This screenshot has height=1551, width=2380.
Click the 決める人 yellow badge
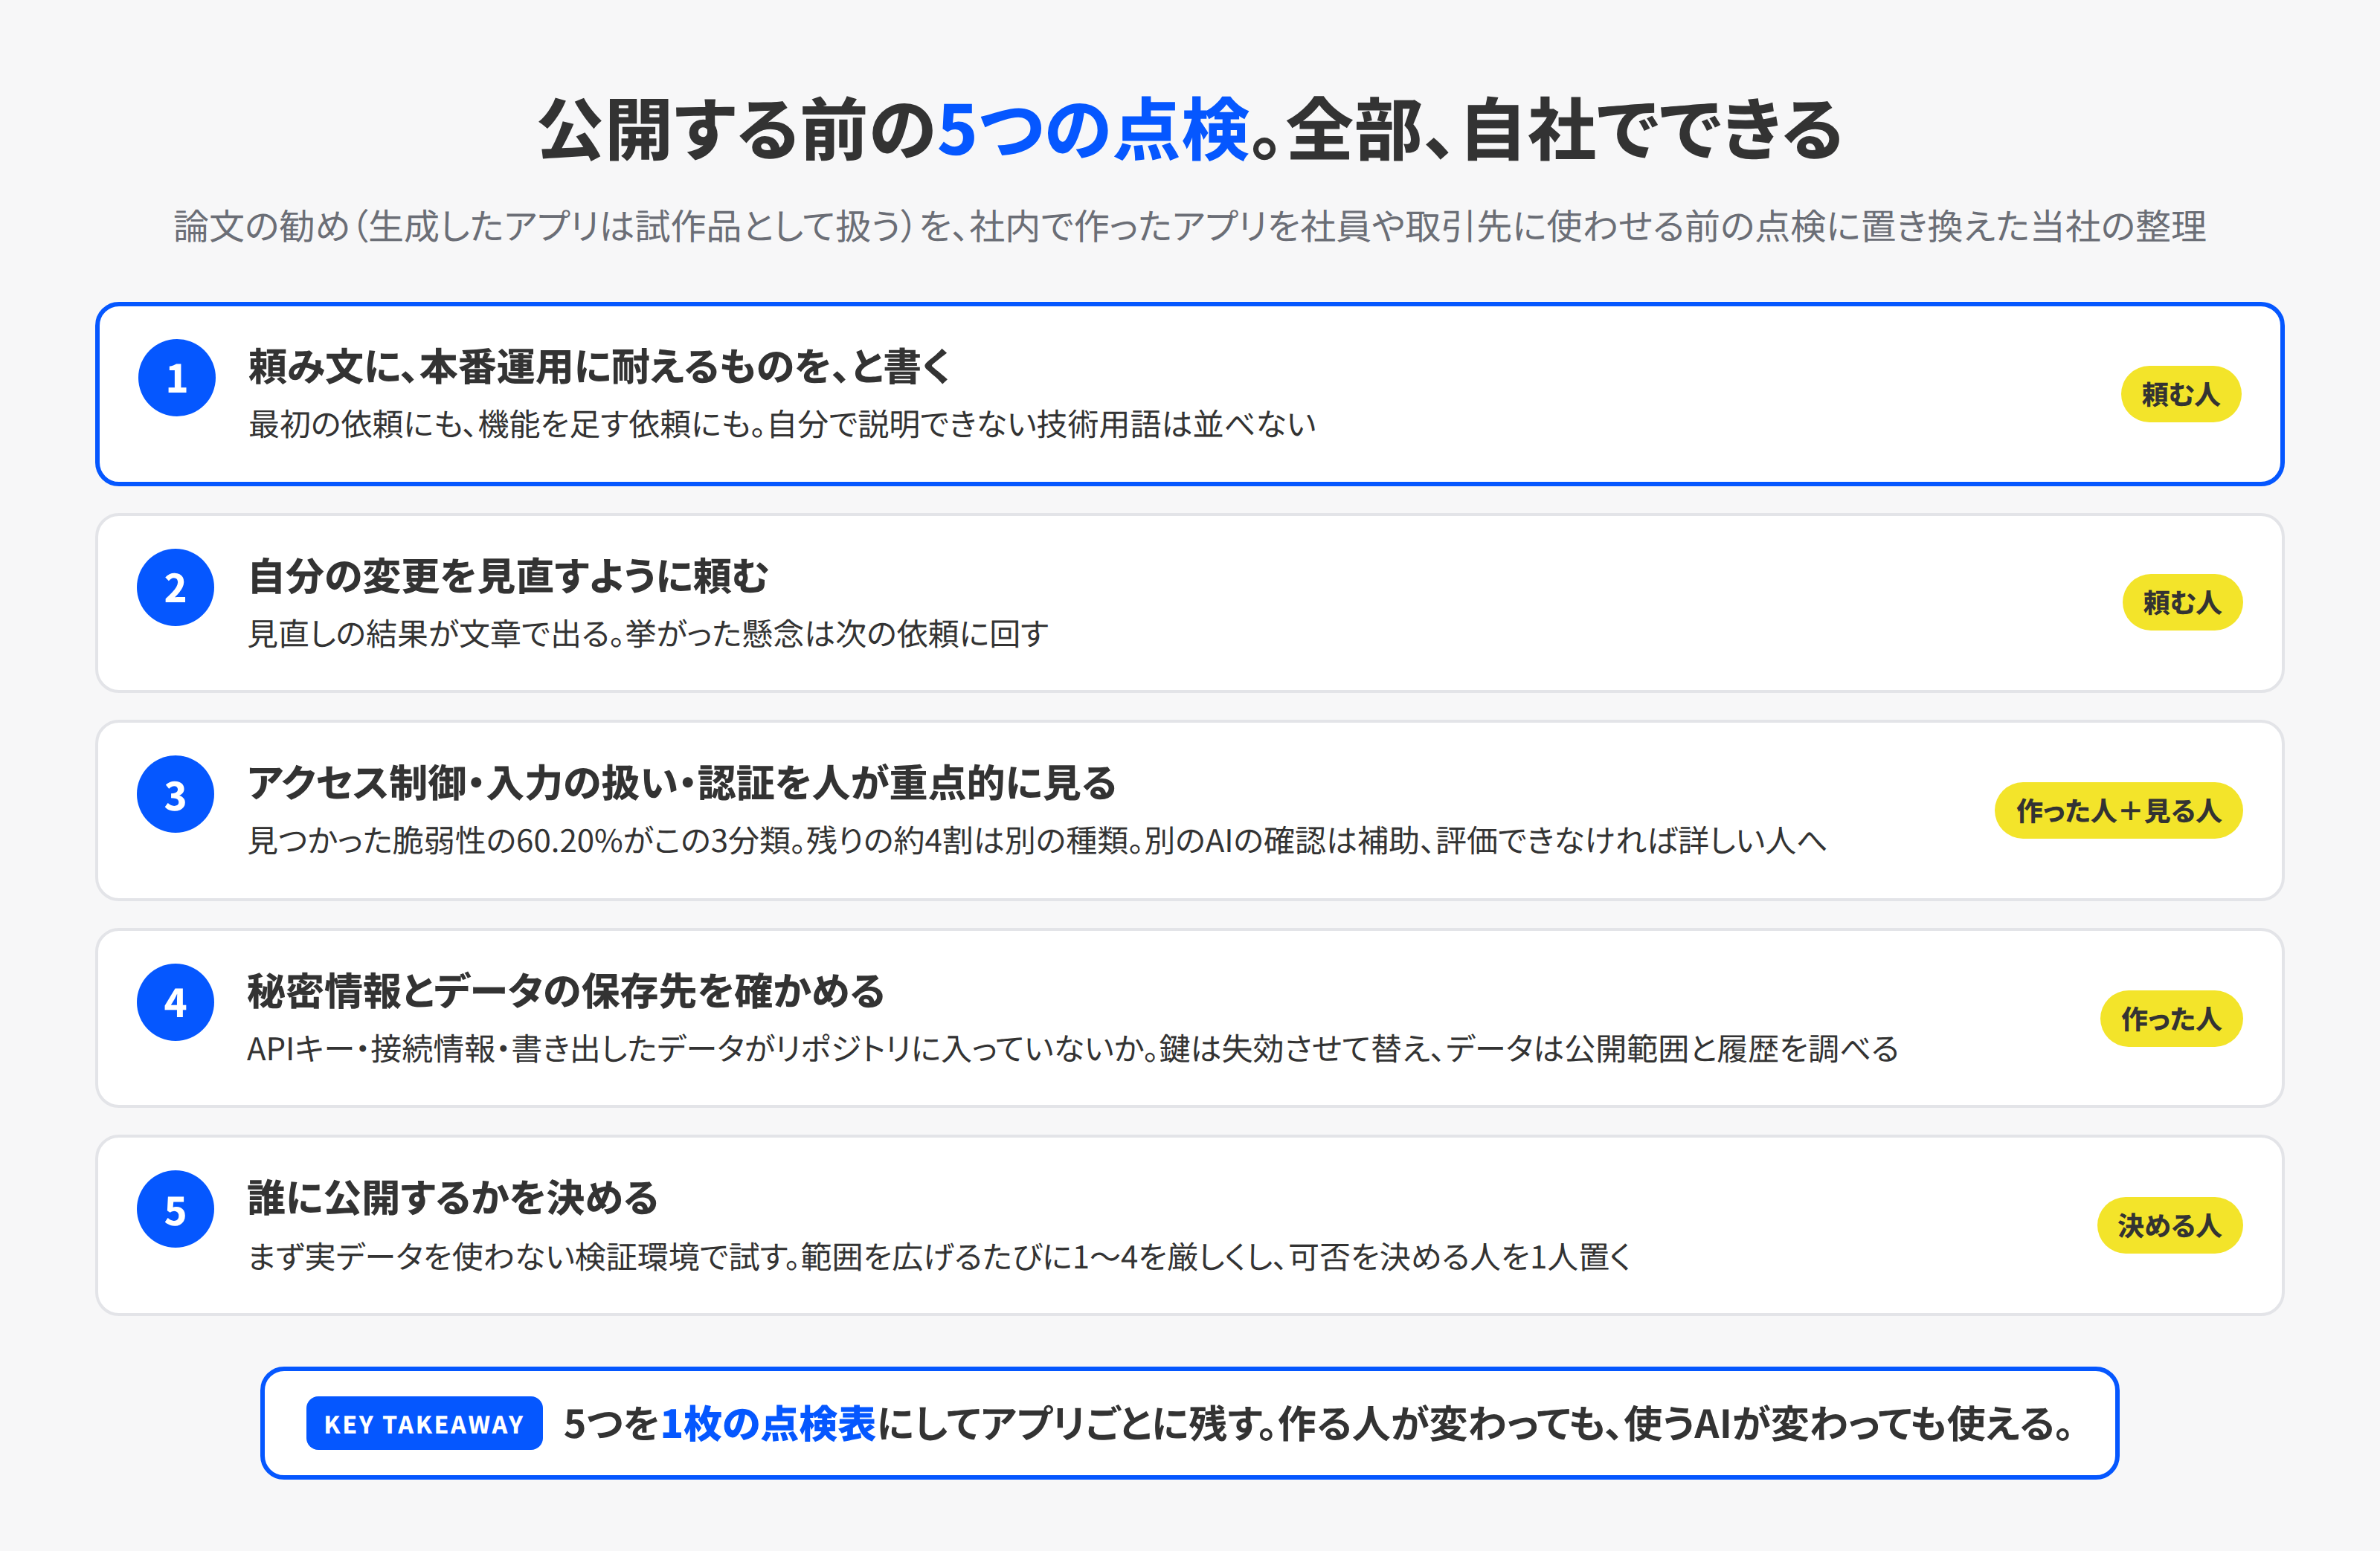click(x=2170, y=1225)
